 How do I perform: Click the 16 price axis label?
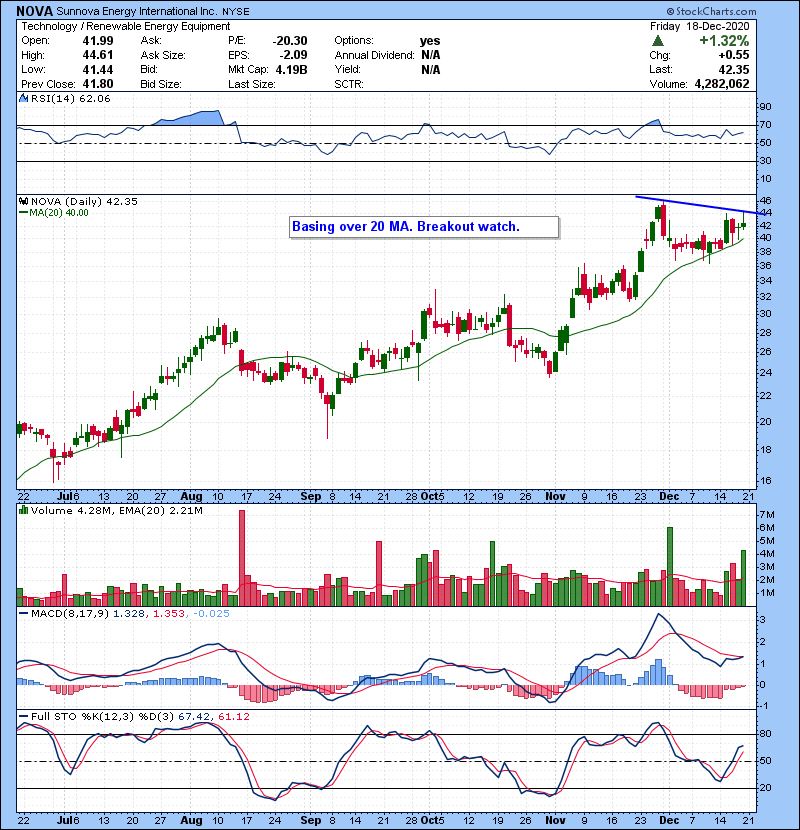[766, 481]
